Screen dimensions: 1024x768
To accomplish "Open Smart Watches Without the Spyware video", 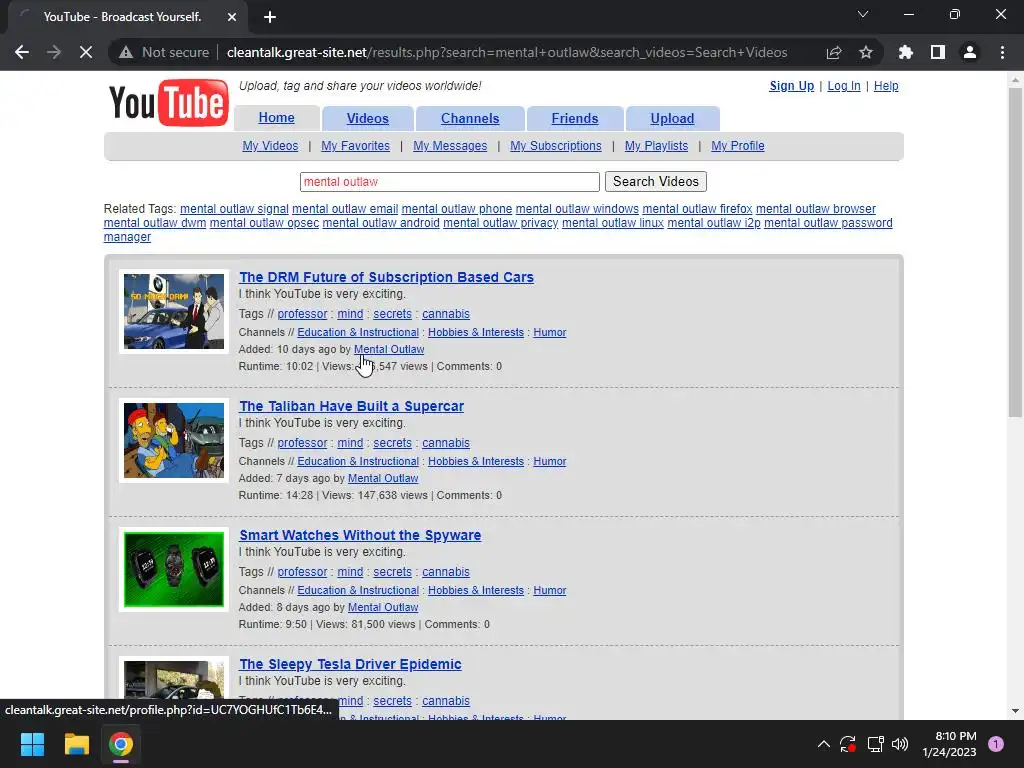I will 360,535.
